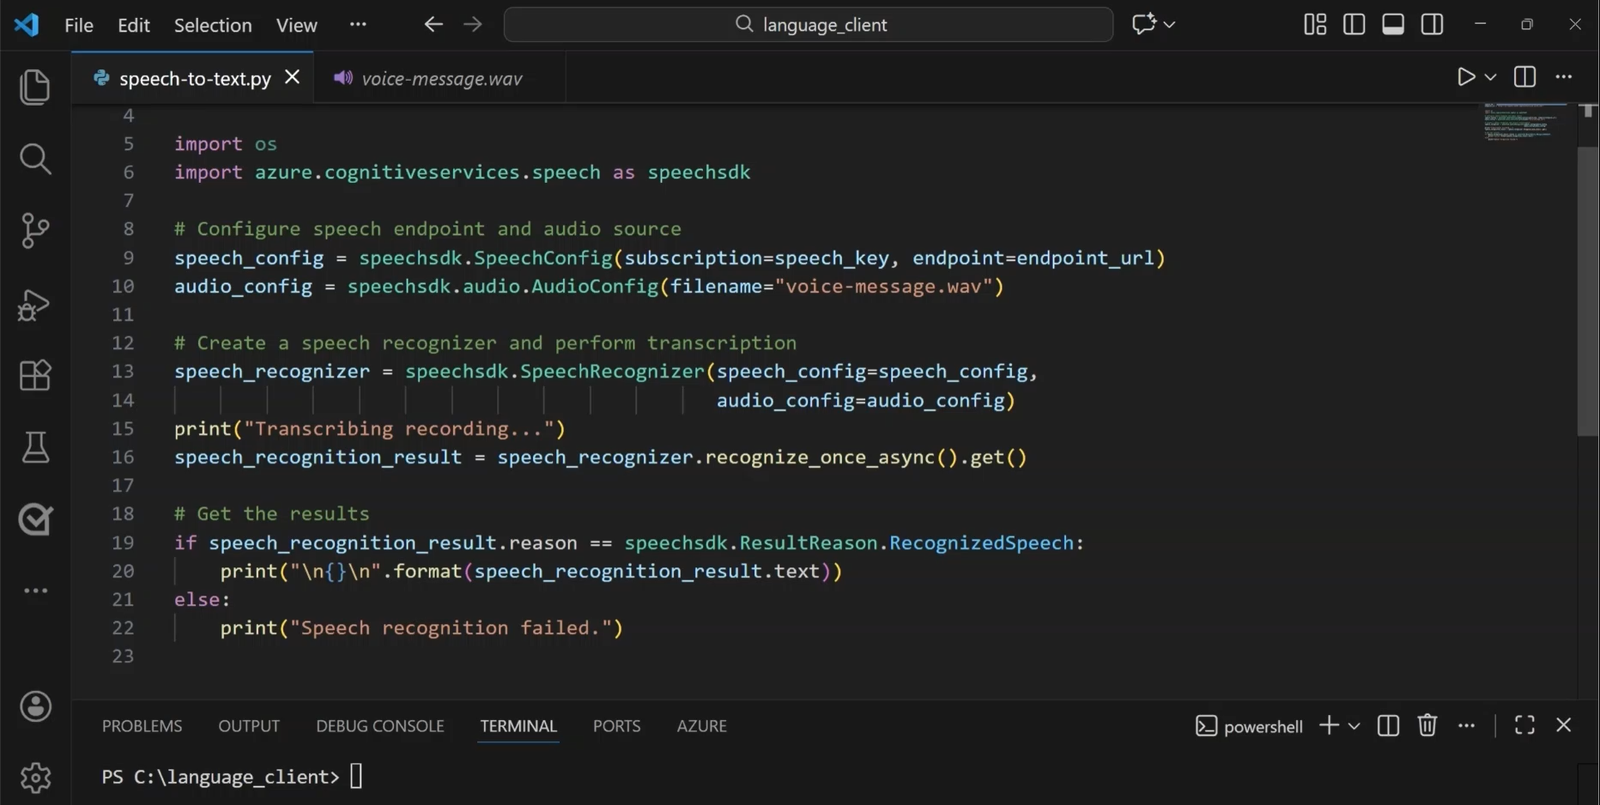
Task: Select the PROBLEMS panel tab
Action: coord(142,726)
